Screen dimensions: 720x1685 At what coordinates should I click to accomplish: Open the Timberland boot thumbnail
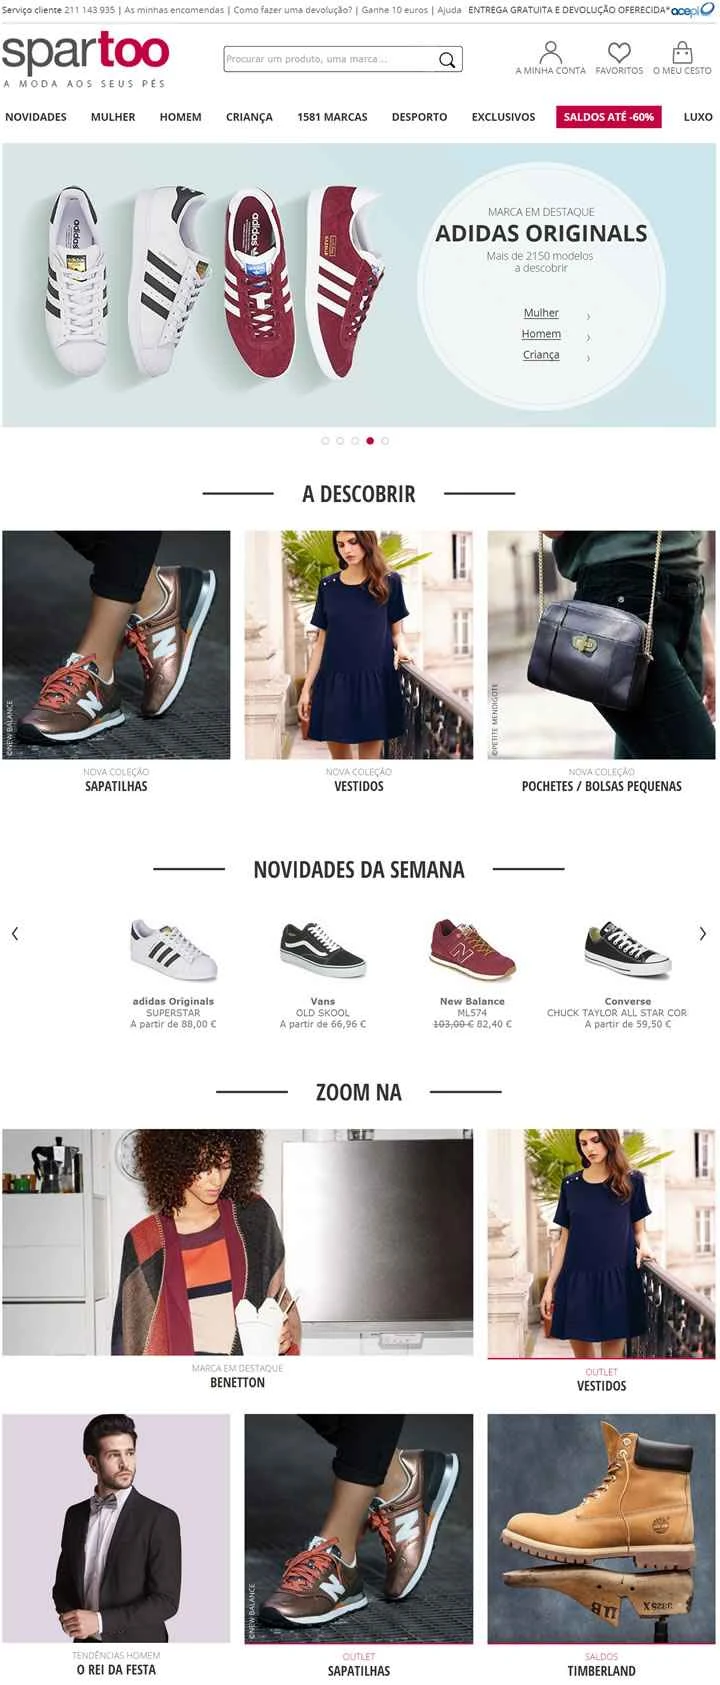click(x=601, y=1528)
